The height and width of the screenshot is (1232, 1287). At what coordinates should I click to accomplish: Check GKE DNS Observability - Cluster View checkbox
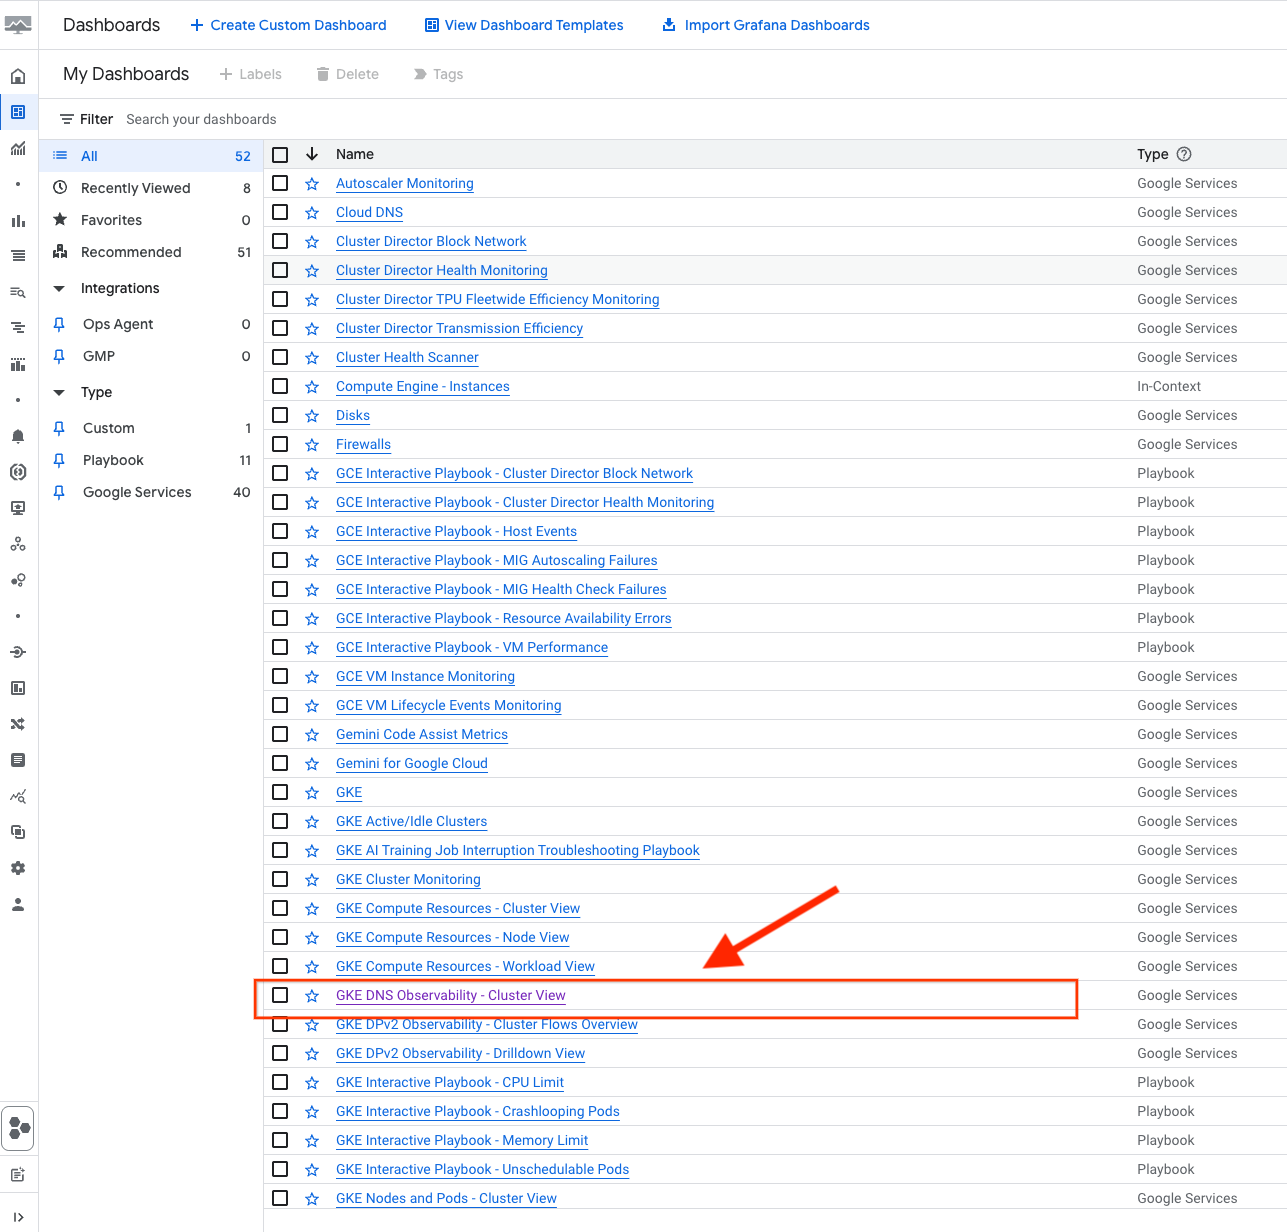coord(280,995)
